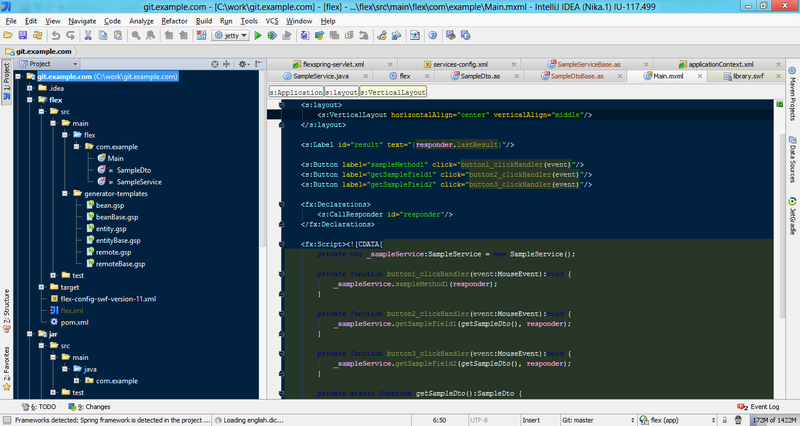Switch to the applicationContext.xml tab
This screenshot has width=800, height=426.
720,64
